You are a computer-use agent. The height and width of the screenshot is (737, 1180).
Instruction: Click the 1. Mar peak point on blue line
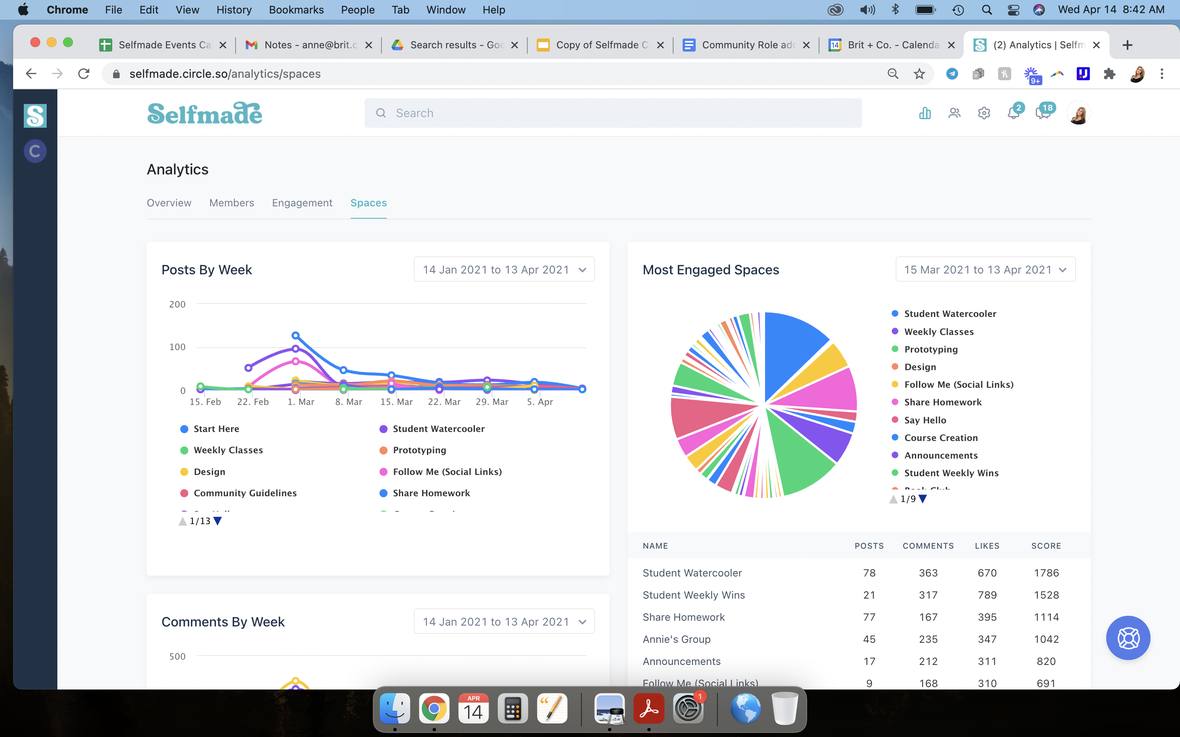click(296, 336)
